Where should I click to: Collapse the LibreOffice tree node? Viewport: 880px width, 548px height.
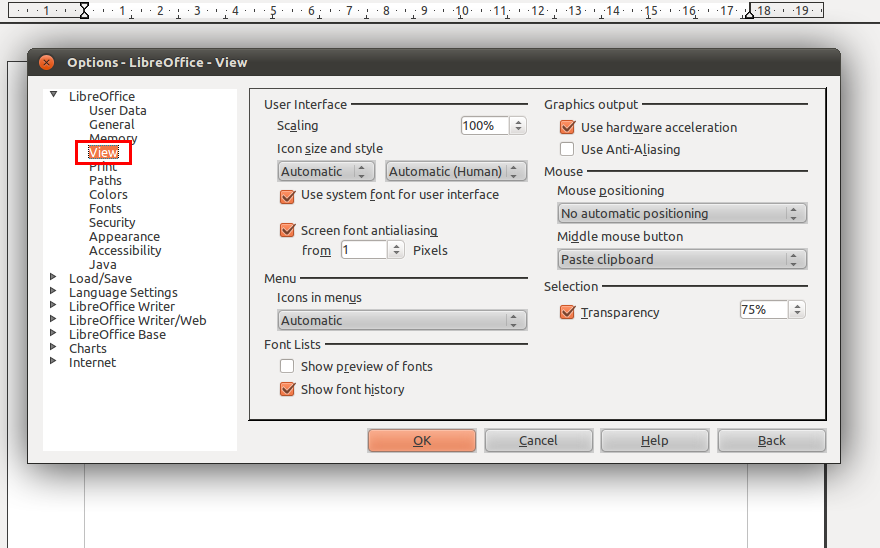coord(53,94)
